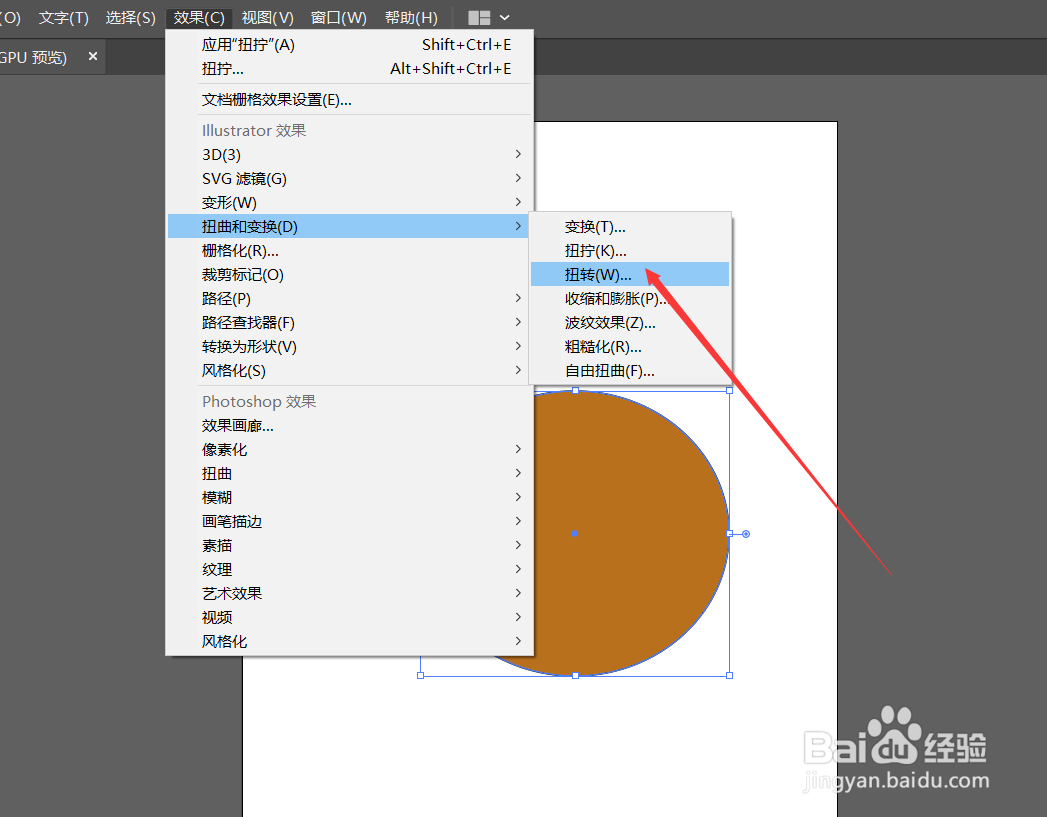Click the bottom-right bounding box handle
The image size is (1047, 817).
(x=729, y=675)
